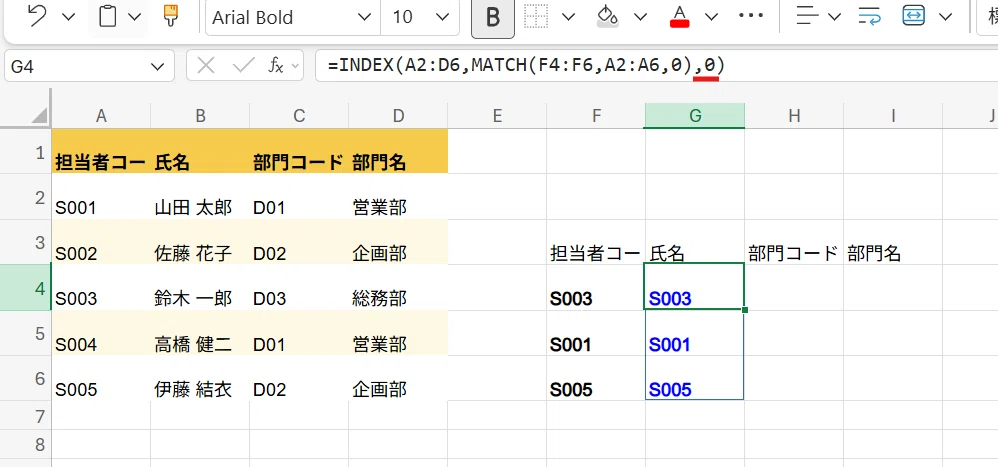
Task: Click cell C4 with D03
Action: pos(299,288)
